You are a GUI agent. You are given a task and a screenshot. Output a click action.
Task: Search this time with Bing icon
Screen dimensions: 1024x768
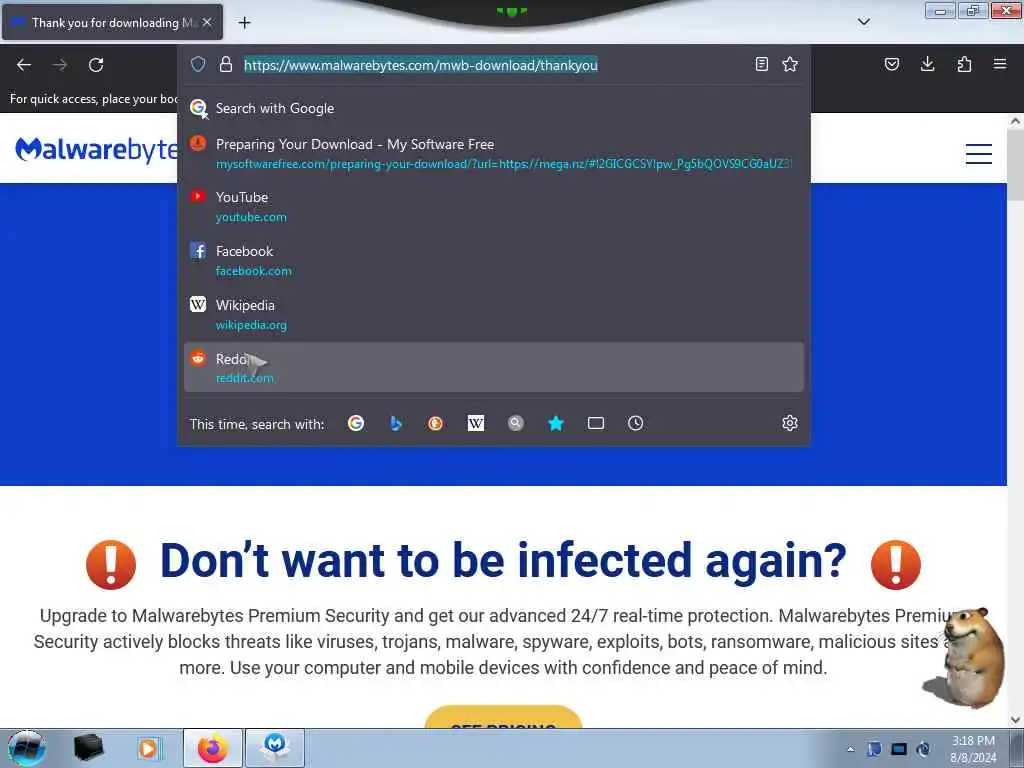pyautogui.click(x=396, y=423)
